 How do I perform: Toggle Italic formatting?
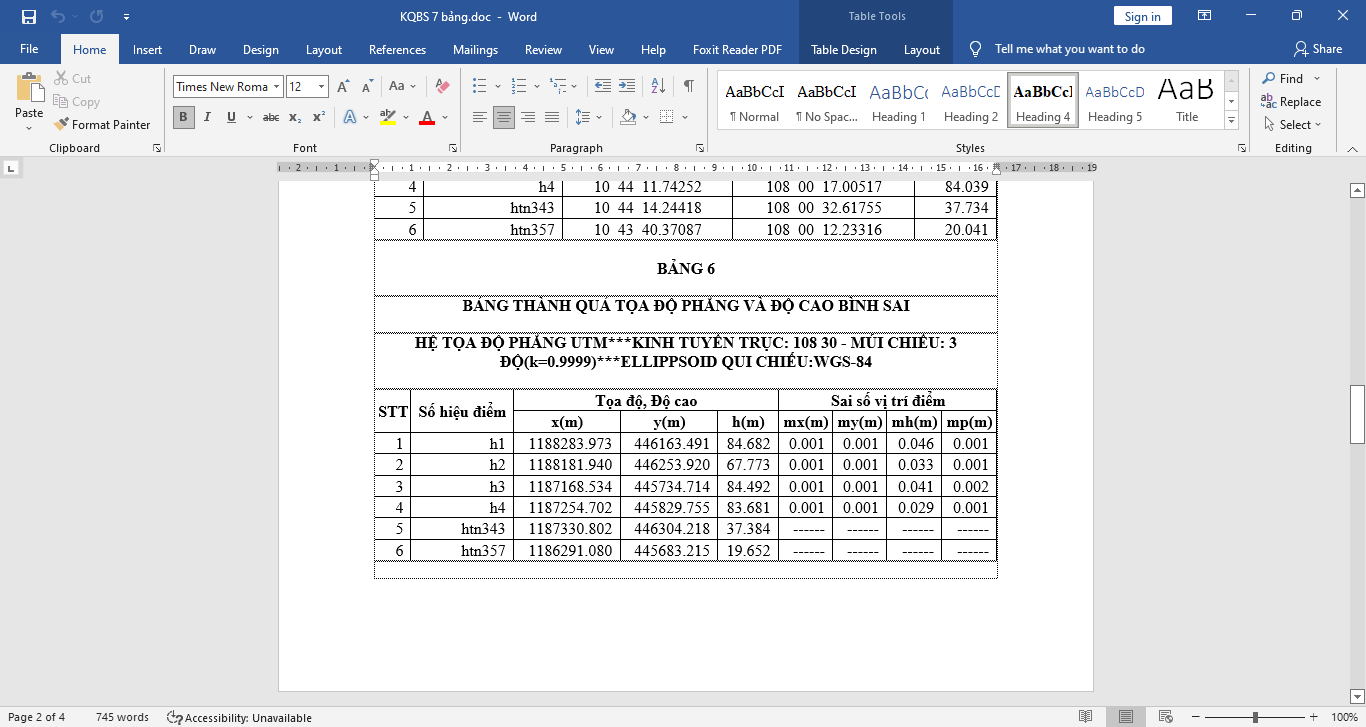click(207, 117)
